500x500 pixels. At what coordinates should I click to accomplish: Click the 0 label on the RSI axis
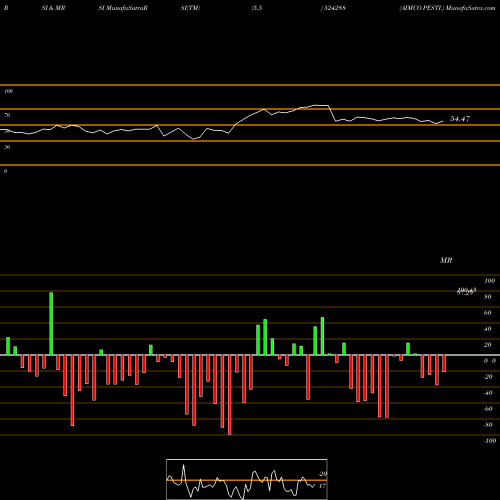click(6, 171)
